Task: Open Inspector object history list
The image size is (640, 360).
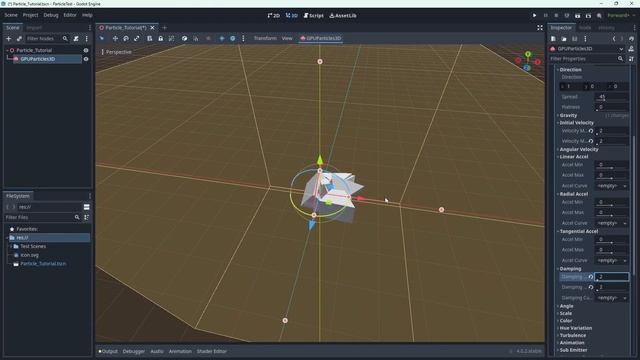Action: (x=631, y=39)
